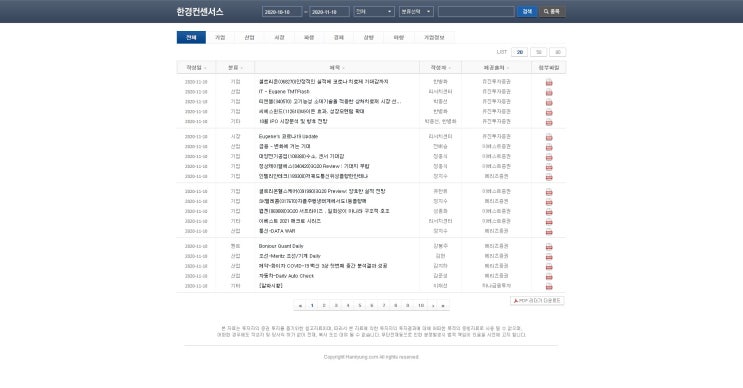
Task: Open report title 자동차-Daily Auto Check
Action: click(286, 276)
